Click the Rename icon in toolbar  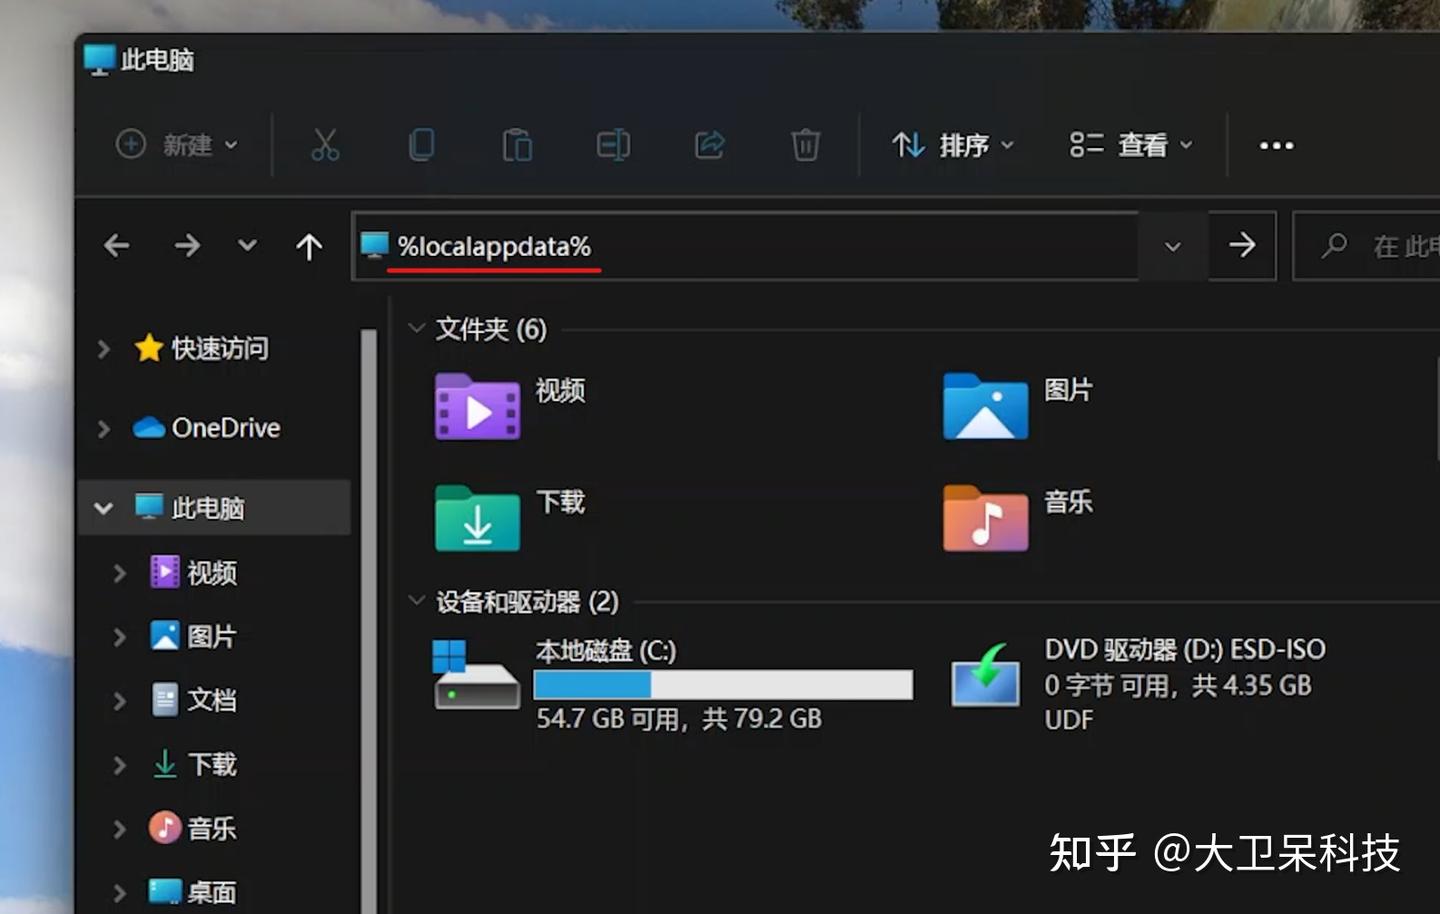[613, 145]
